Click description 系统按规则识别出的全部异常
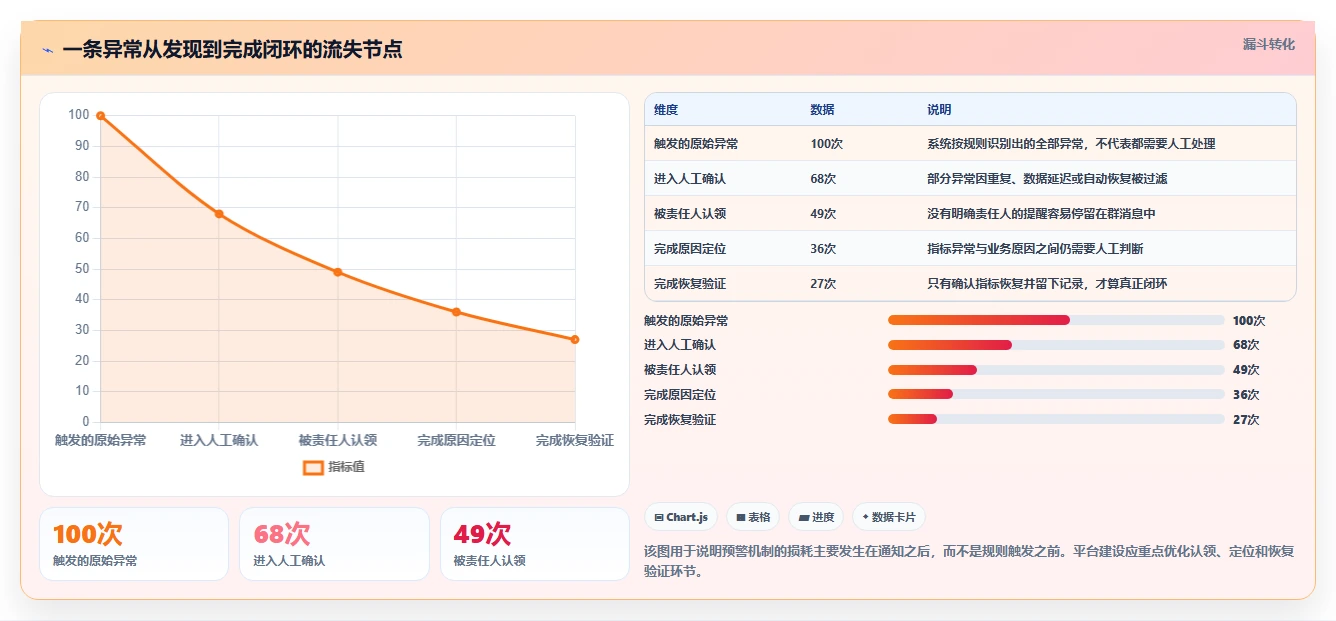Image resolution: width=1336 pixels, height=621 pixels. [1071, 144]
